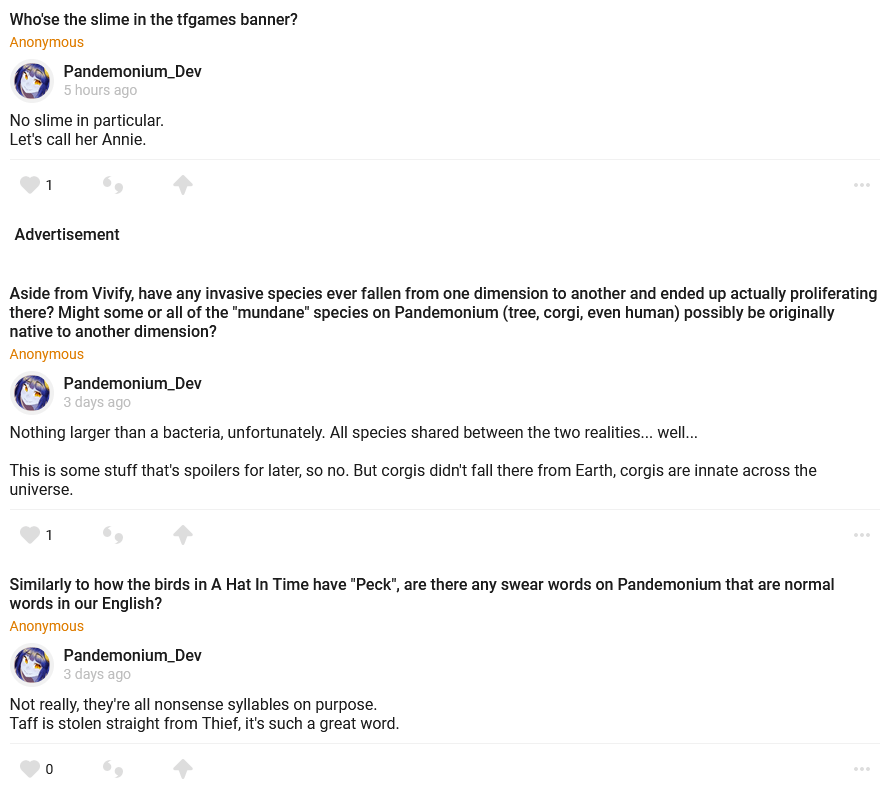Open more options for swear words answer
Viewport: 890px width, 789px height.
[x=862, y=769]
